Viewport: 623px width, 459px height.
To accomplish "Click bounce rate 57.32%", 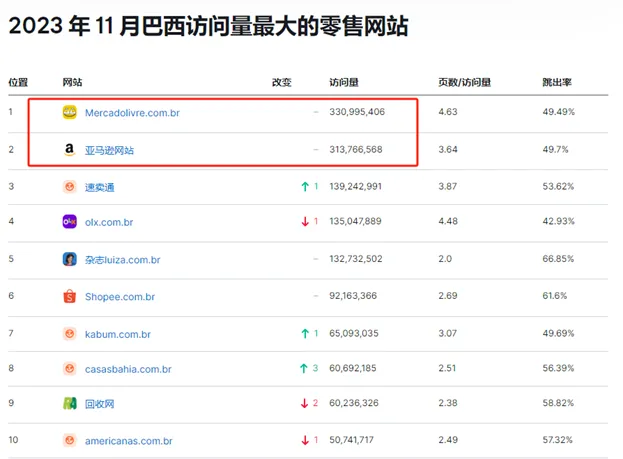I will [557, 440].
